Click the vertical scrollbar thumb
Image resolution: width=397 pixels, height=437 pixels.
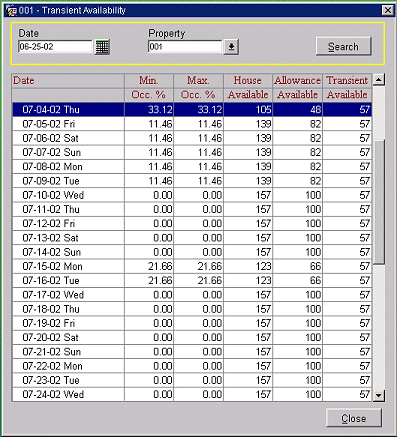pos(379,202)
